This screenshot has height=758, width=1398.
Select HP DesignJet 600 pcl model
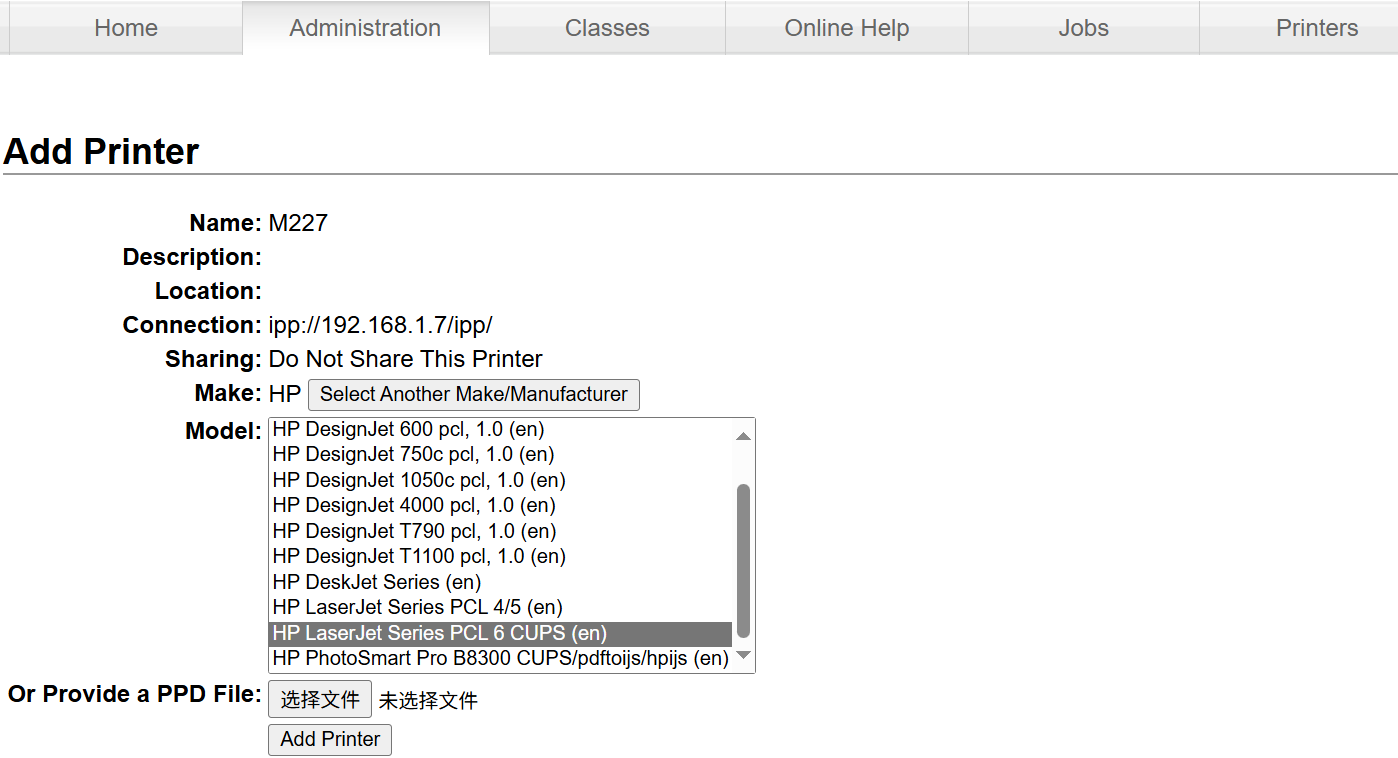point(501,429)
